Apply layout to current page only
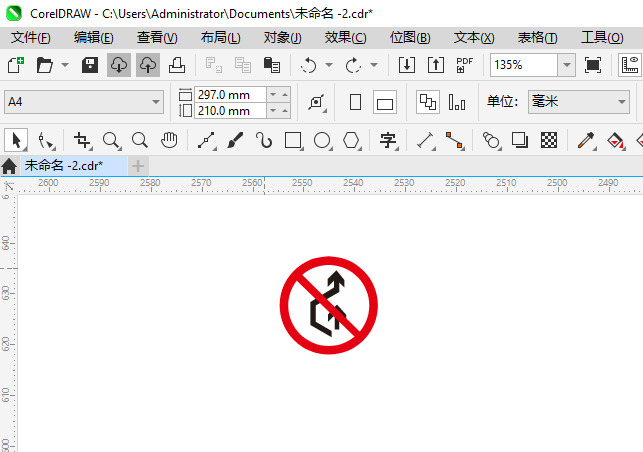 (x=457, y=102)
